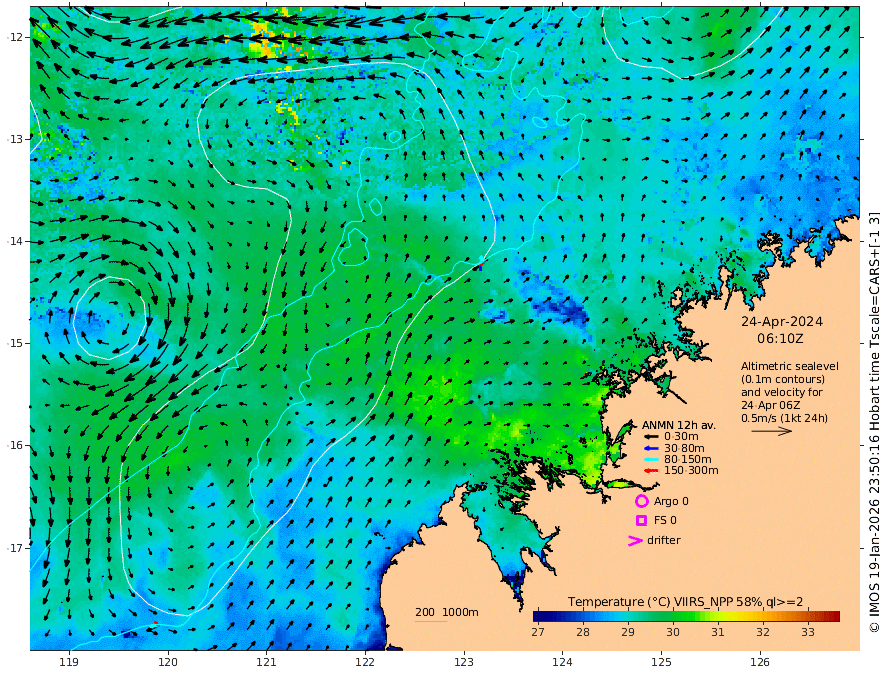Click the latitude axis label -14
This screenshot has width=880, height=680.
[15, 241]
